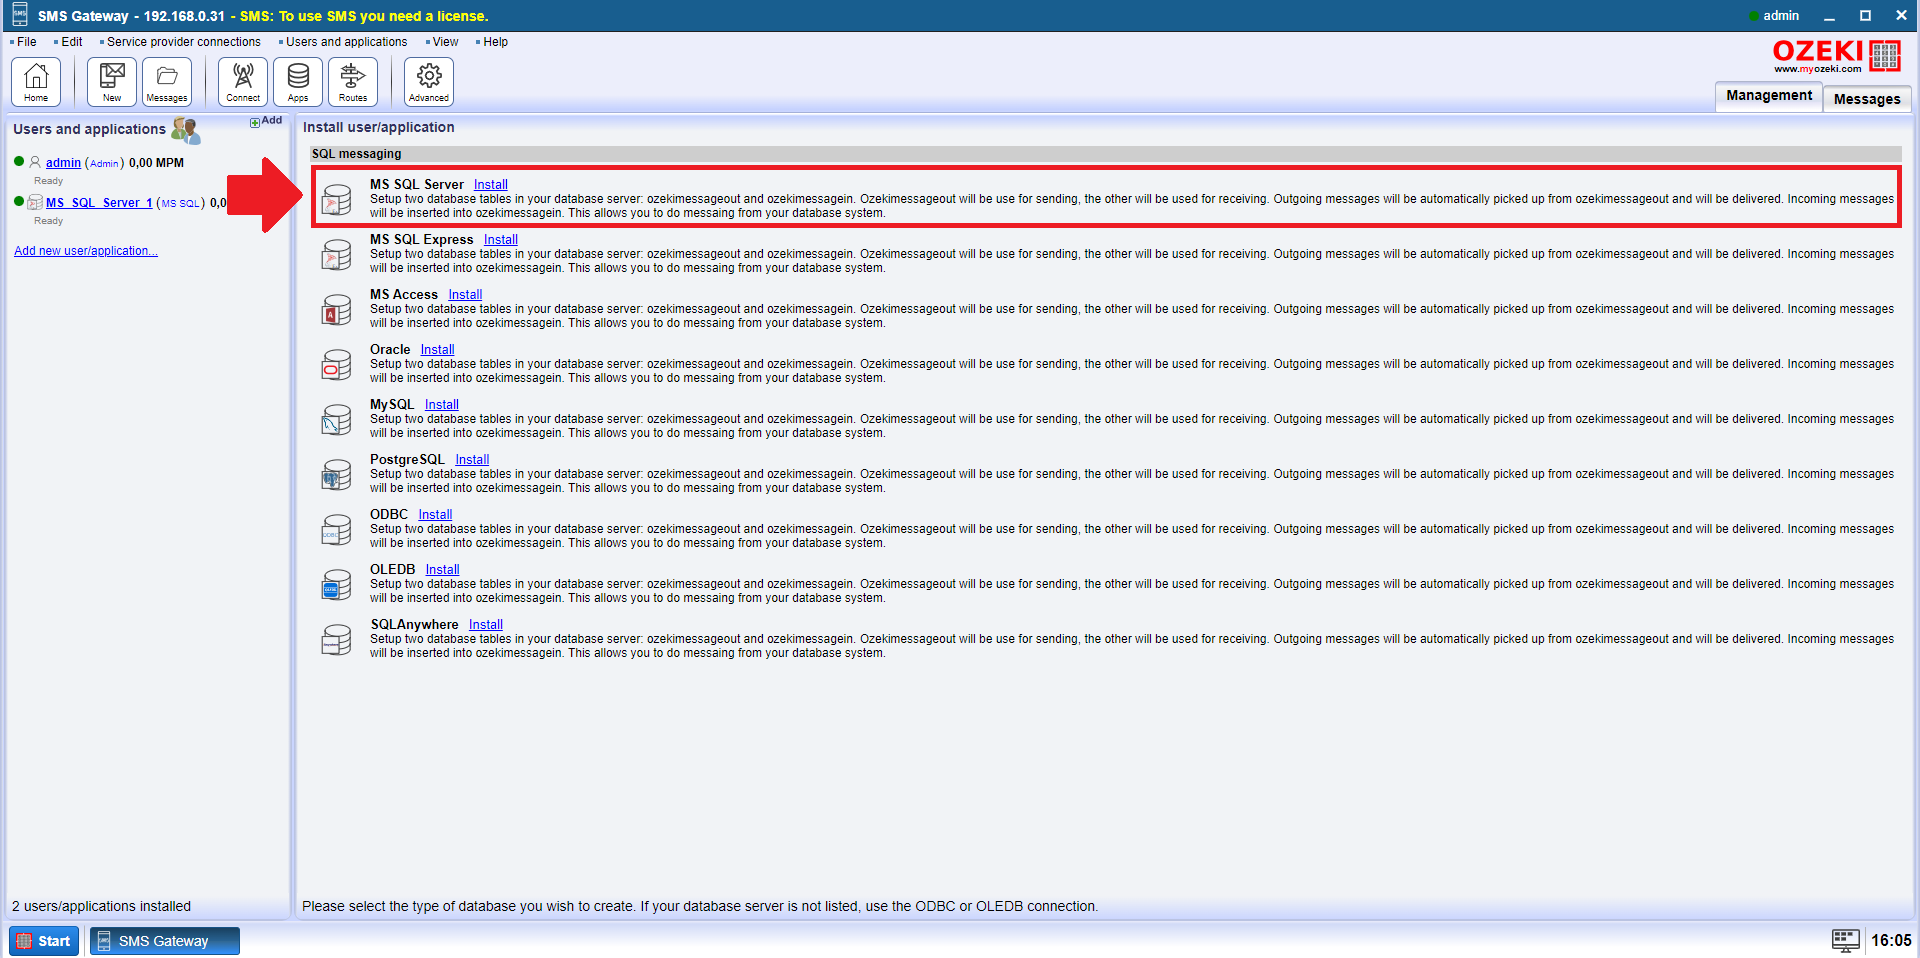
Task: Select SMS Gateway taskbar button
Action: click(165, 941)
